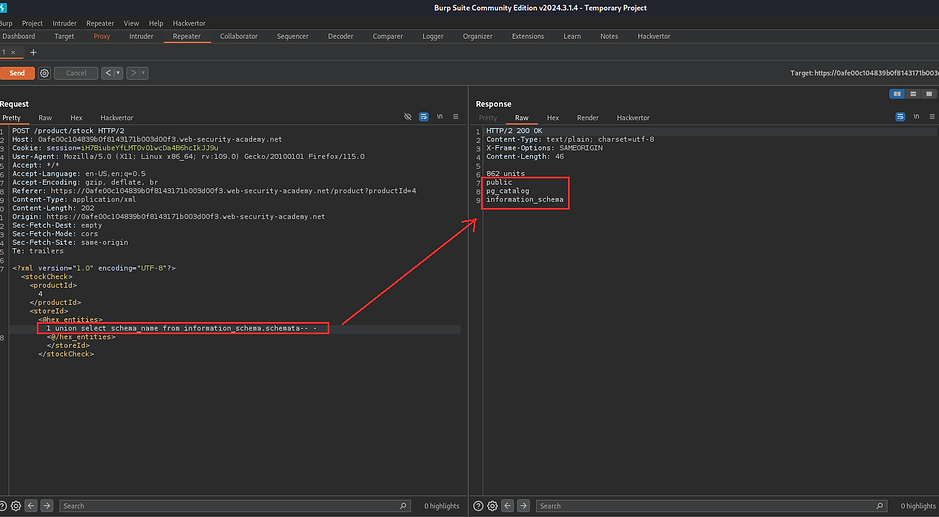Select Response Raw view tab
Image resolution: width=939 pixels, height=517 pixels.
click(522, 118)
